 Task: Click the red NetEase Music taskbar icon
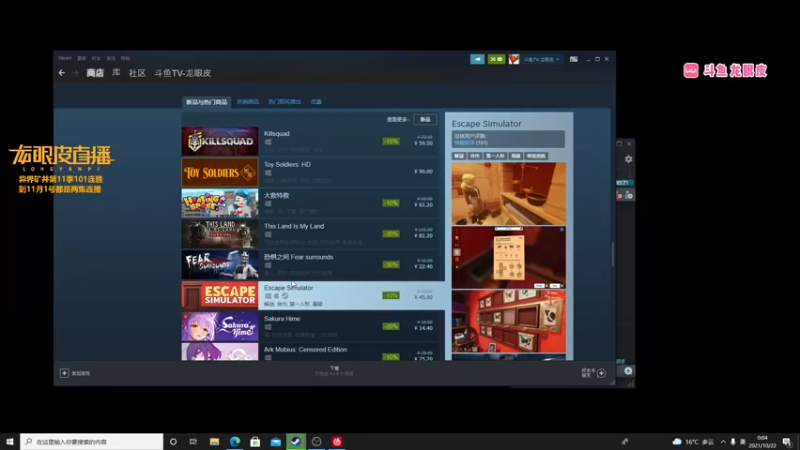click(337, 441)
